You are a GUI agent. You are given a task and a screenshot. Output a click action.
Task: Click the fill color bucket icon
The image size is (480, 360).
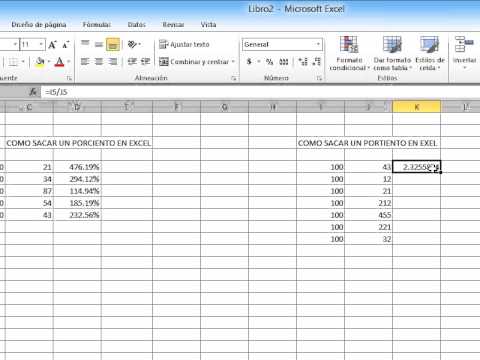coord(40,62)
